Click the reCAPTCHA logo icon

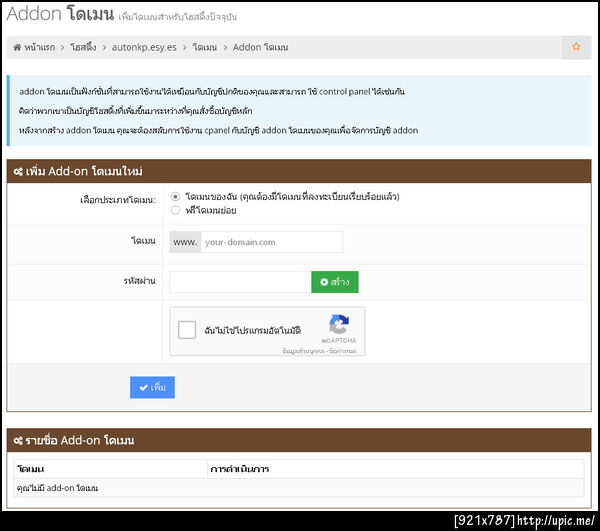point(339,324)
